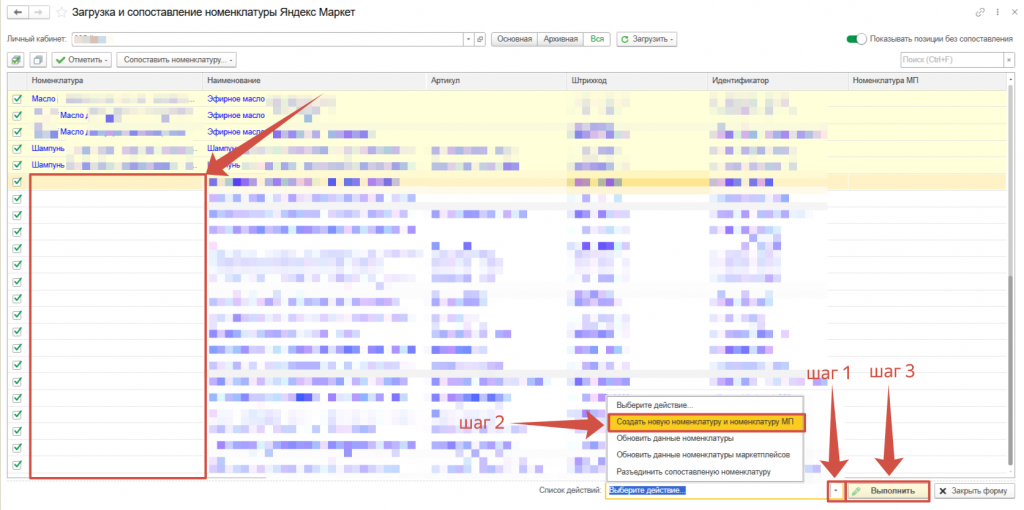Uncheck the last Шампунь row checkbox
Image resolution: width=1024 pixels, height=510 pixels.
click(x=16, y=164)
